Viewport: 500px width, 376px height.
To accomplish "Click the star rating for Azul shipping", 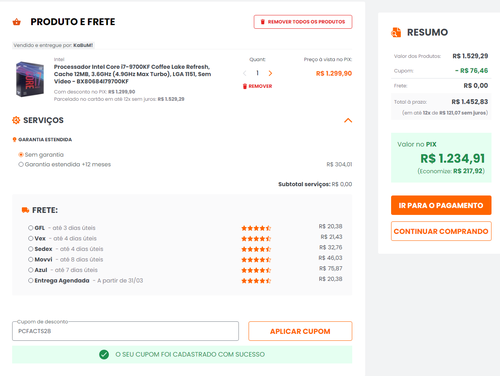I will 256,270.
